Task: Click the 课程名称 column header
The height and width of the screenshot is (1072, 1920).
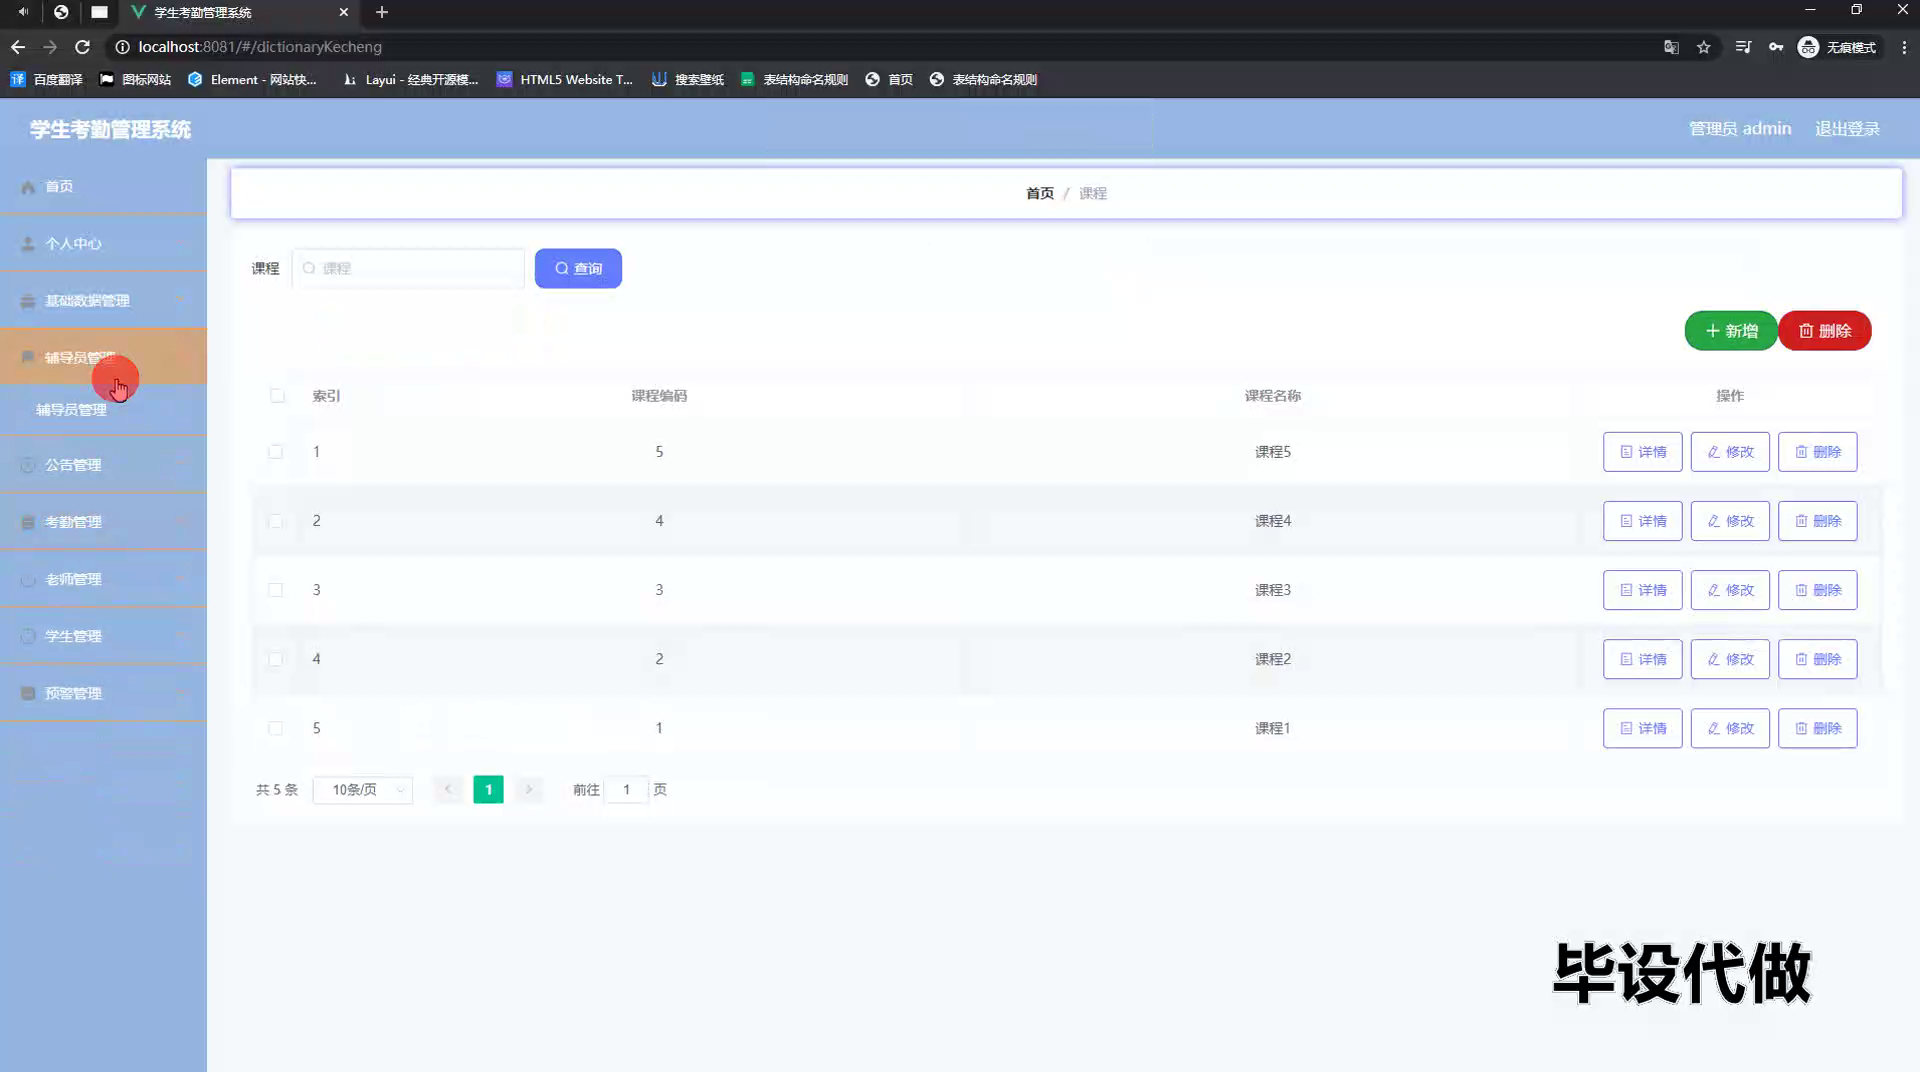Action: tap(1272, 396)
